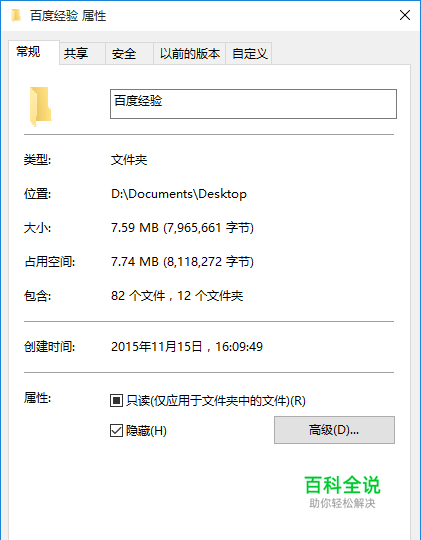Click the large folder icon beside the name field

pyautogui.click(x=40, y=106)
